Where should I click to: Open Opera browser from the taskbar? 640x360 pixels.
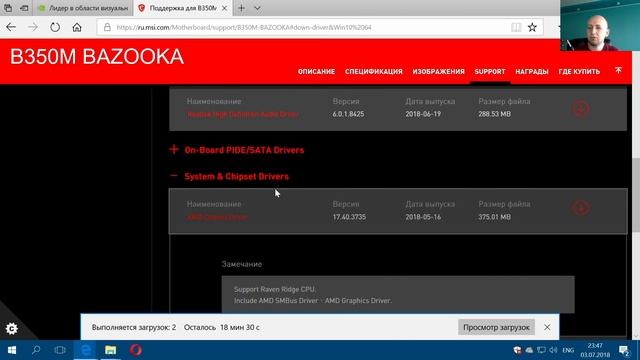pyautogui.click(x=136, y=350)
